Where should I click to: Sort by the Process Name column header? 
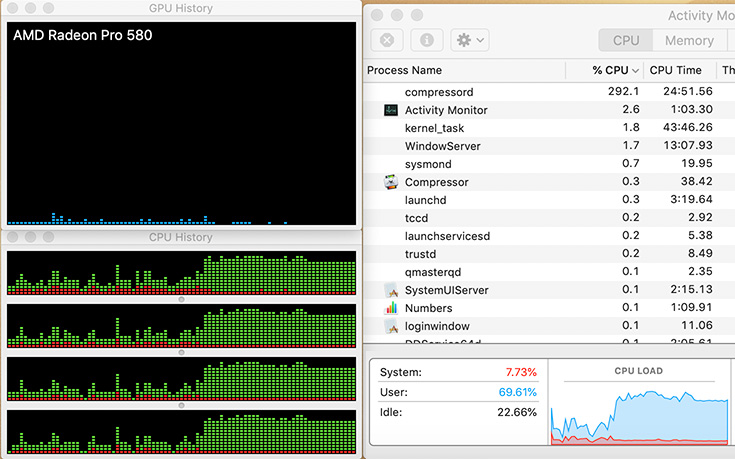[x=404, y=70]
